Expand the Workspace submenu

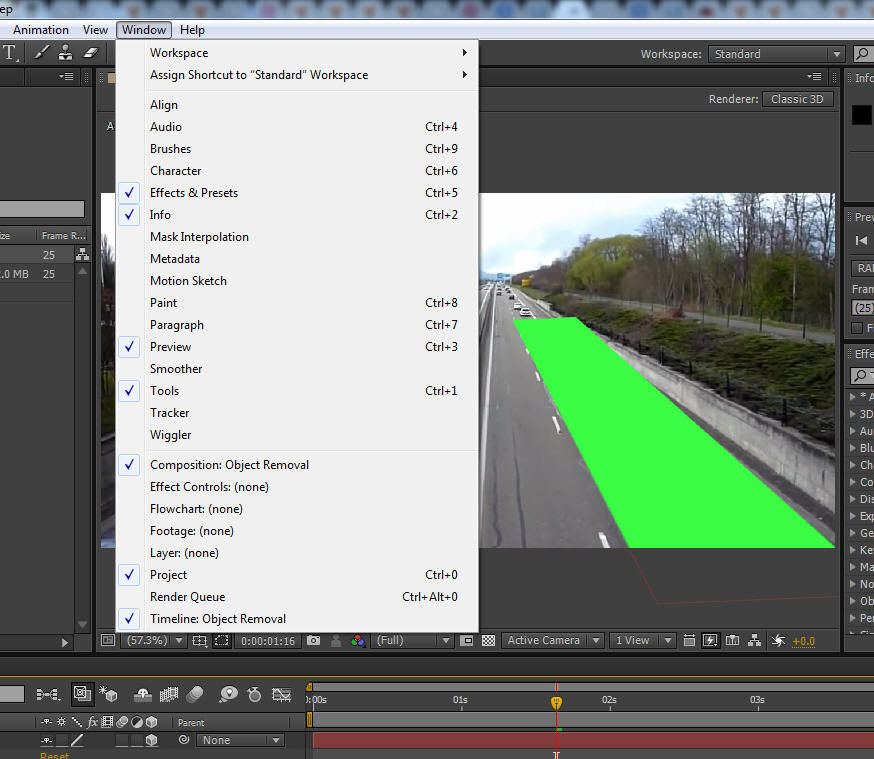[298, 53]
